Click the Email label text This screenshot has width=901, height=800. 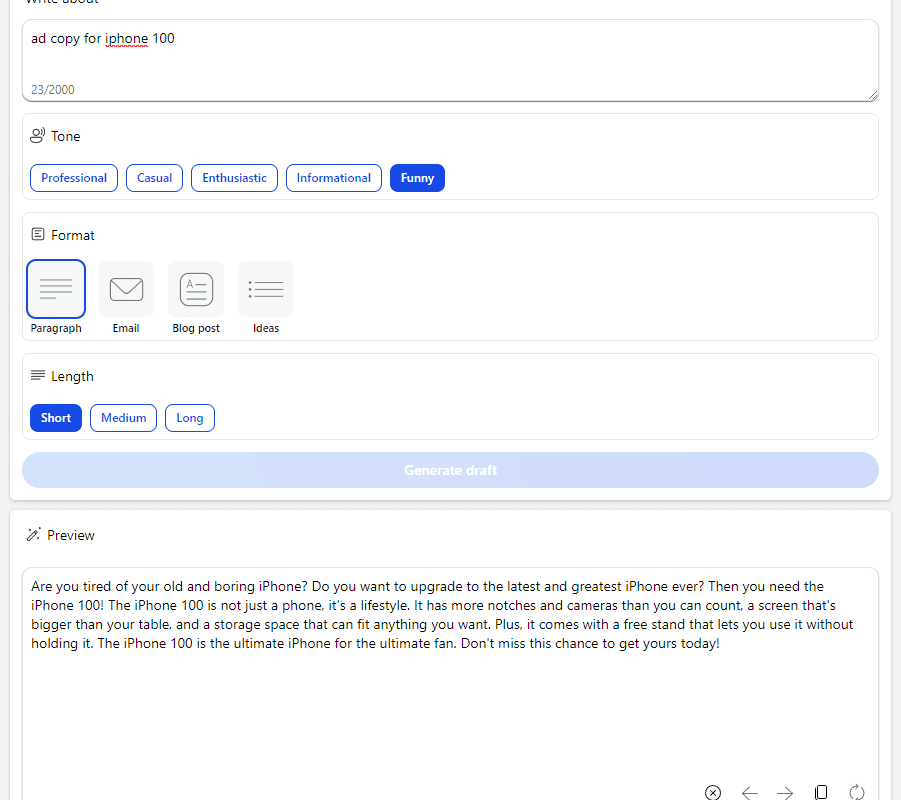click(x=126, y=328)
